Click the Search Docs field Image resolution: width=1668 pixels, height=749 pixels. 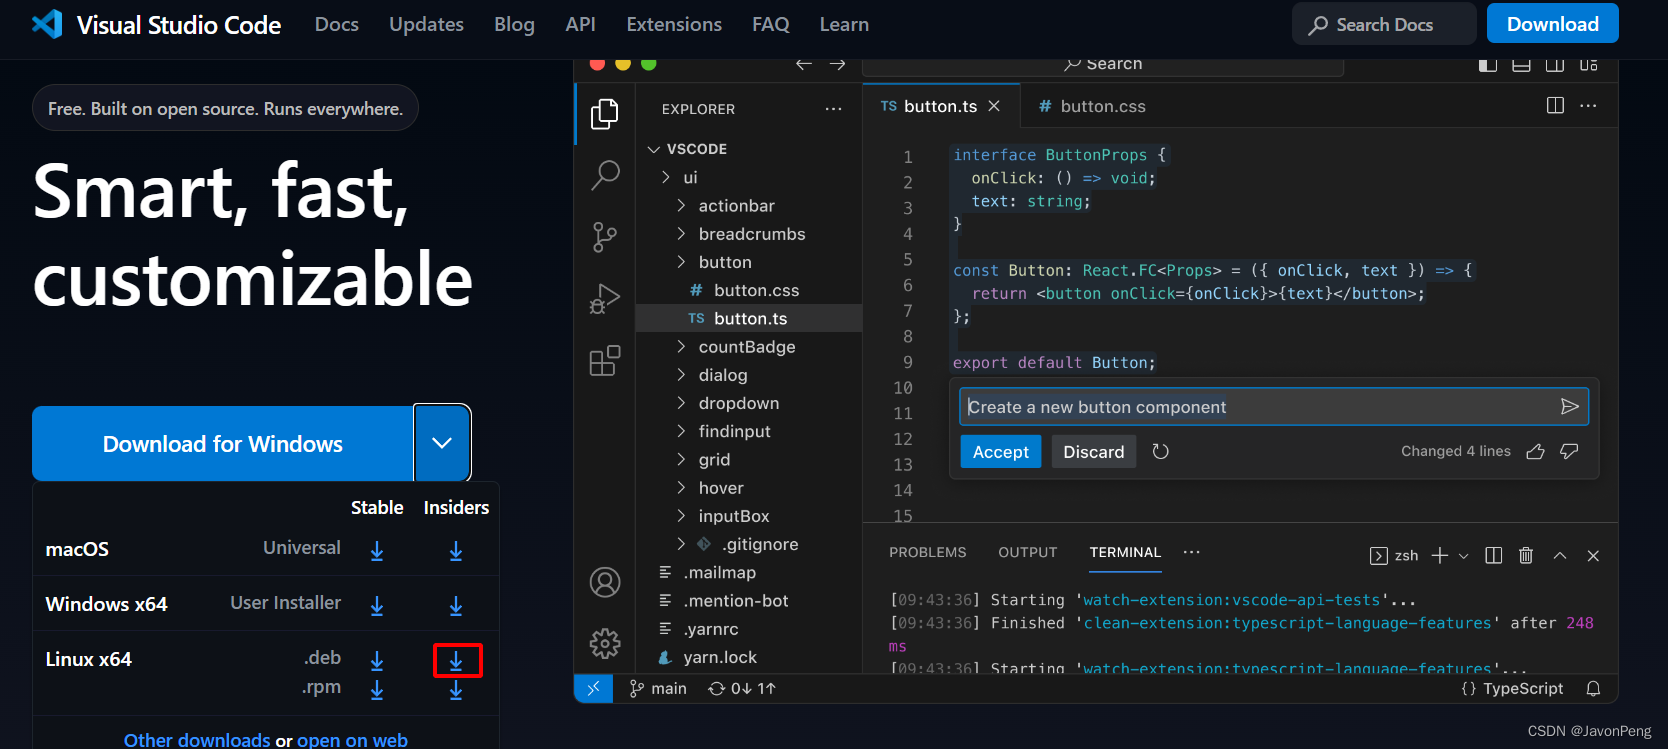(x=1384, y=24)
